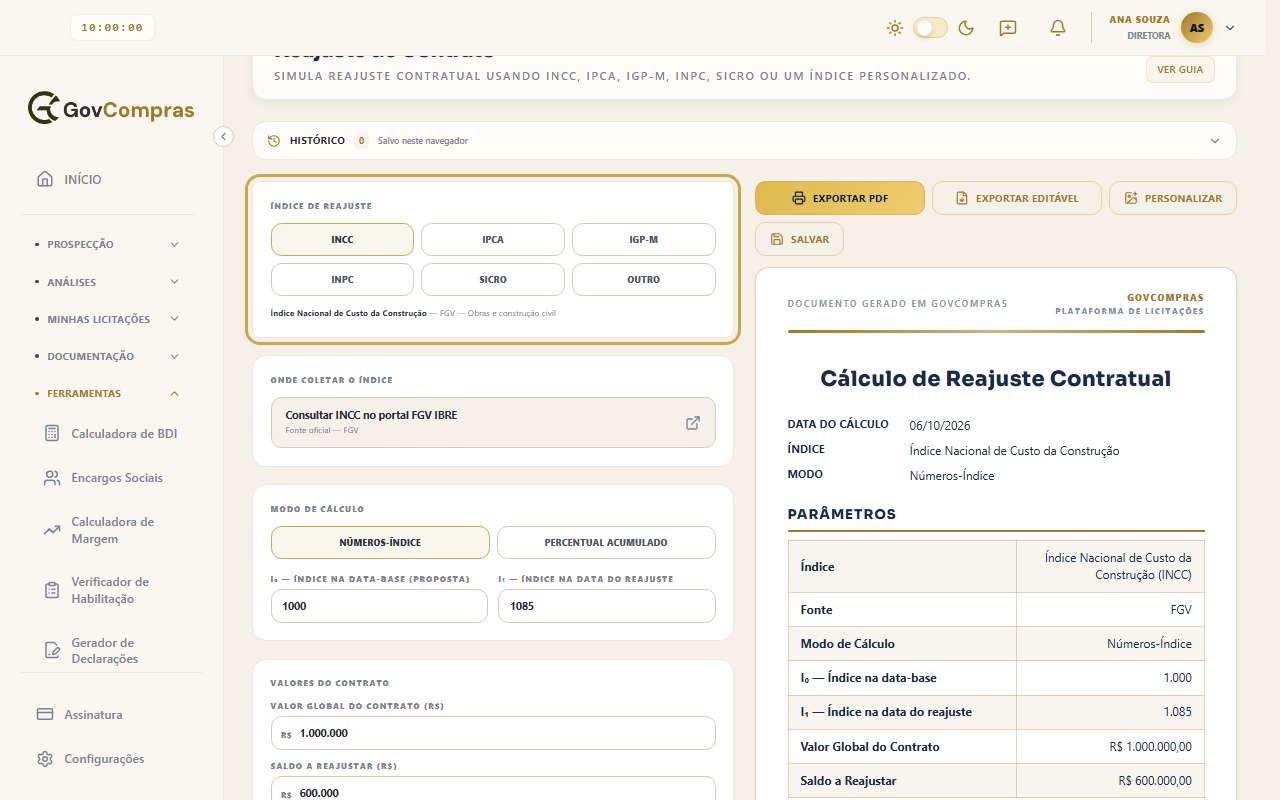Screen dimensions: 1280x800
Task: Click the moon dark-mode icon
Action: pyautogui.click(x=966, y=28)
